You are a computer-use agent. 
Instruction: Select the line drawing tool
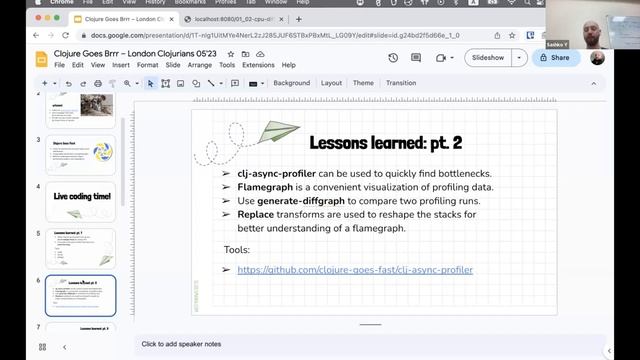(x=211, y=83)
